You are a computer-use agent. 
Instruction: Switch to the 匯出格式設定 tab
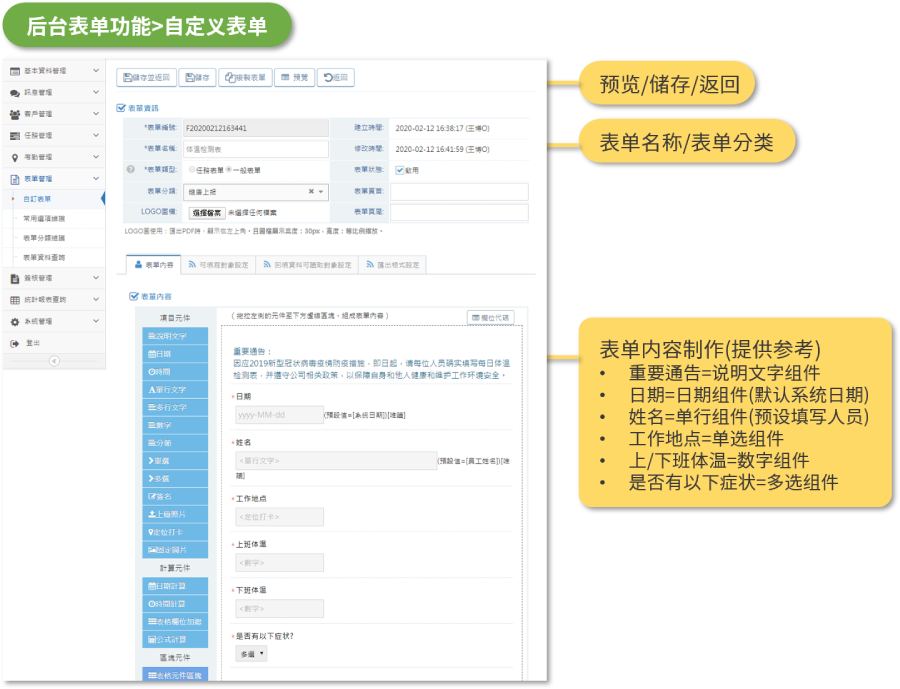393,263
